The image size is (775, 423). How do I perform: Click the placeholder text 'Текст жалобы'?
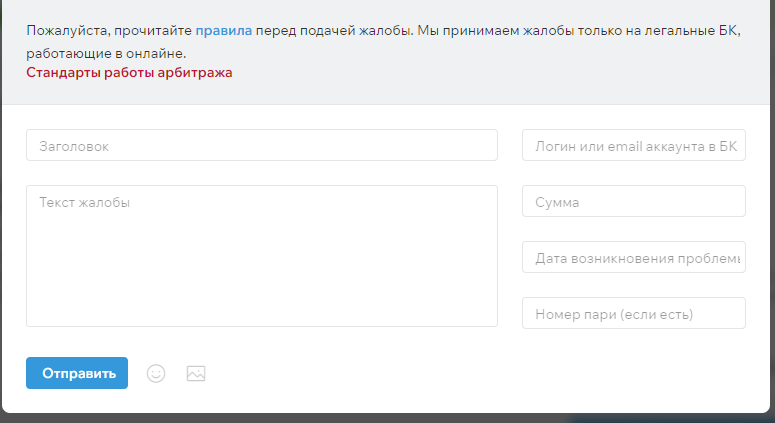click(85, 202)
